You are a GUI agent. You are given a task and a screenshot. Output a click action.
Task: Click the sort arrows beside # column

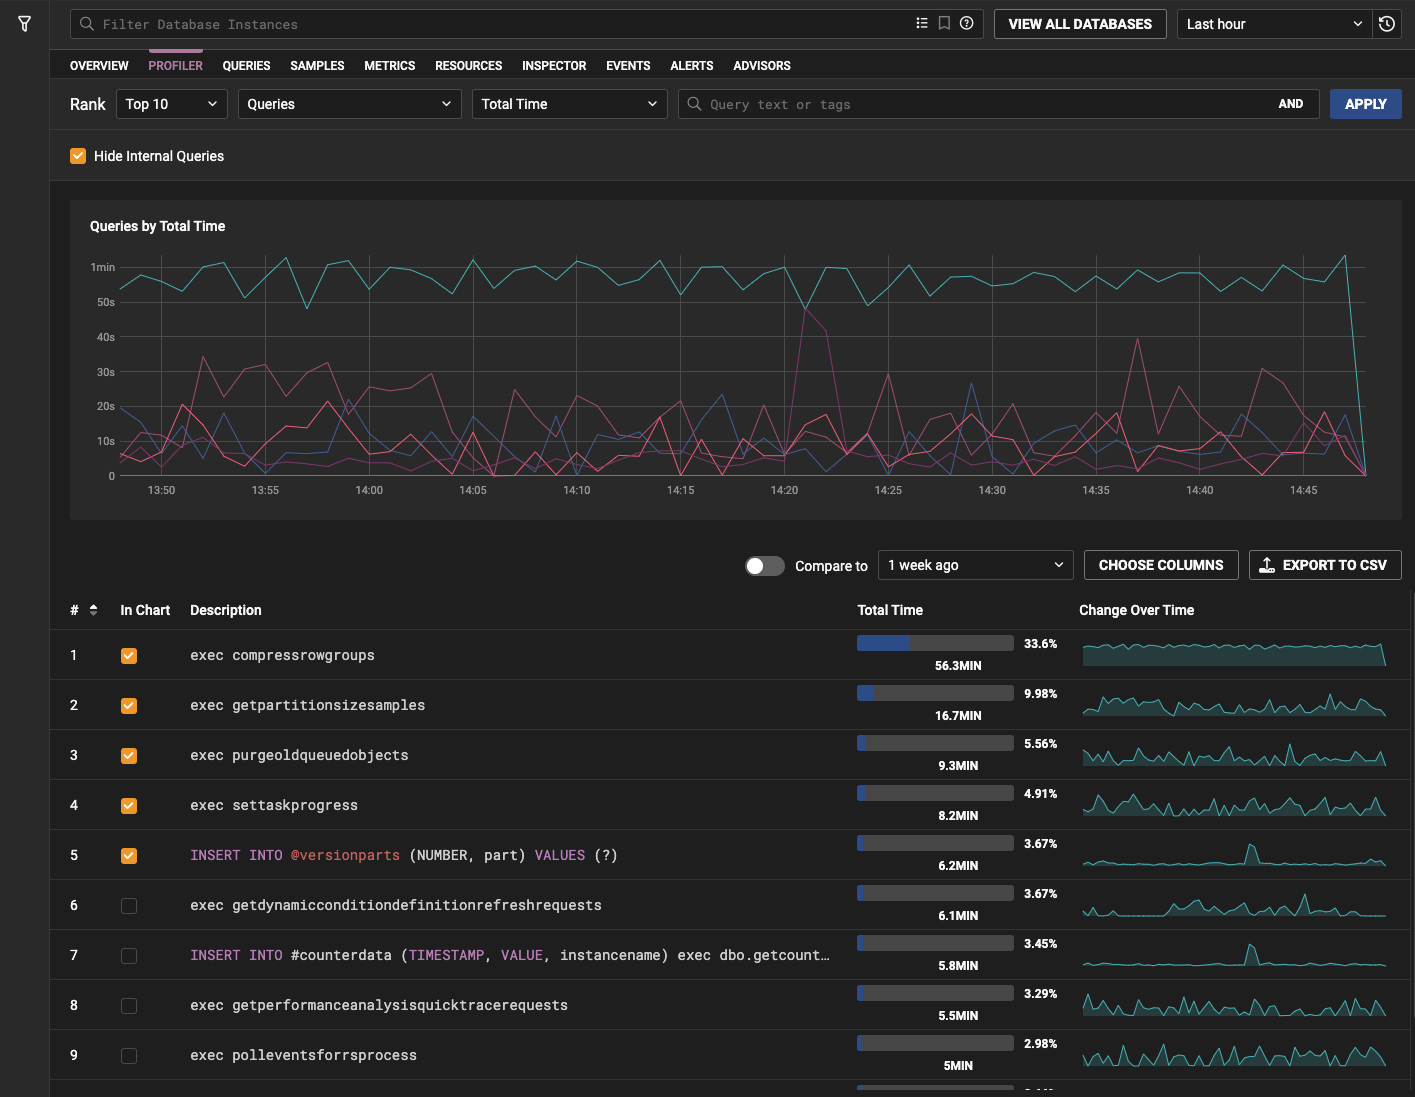pyautogui.click(x=94, y=610)
